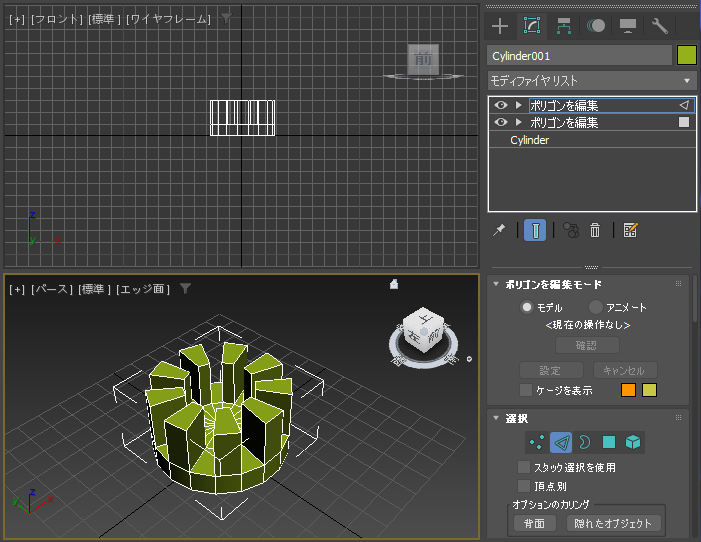The height and width of the screenshot is (542, 701).
Task: Click edge sub-object indicator on top modifier
Action: [684, 105]
